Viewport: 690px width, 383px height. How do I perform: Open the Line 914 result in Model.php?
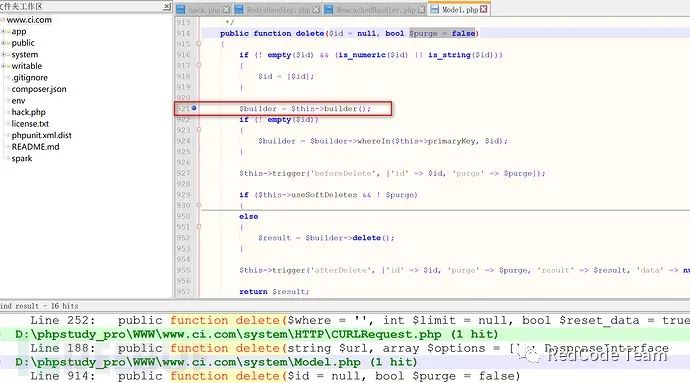(x=275, y=376)
